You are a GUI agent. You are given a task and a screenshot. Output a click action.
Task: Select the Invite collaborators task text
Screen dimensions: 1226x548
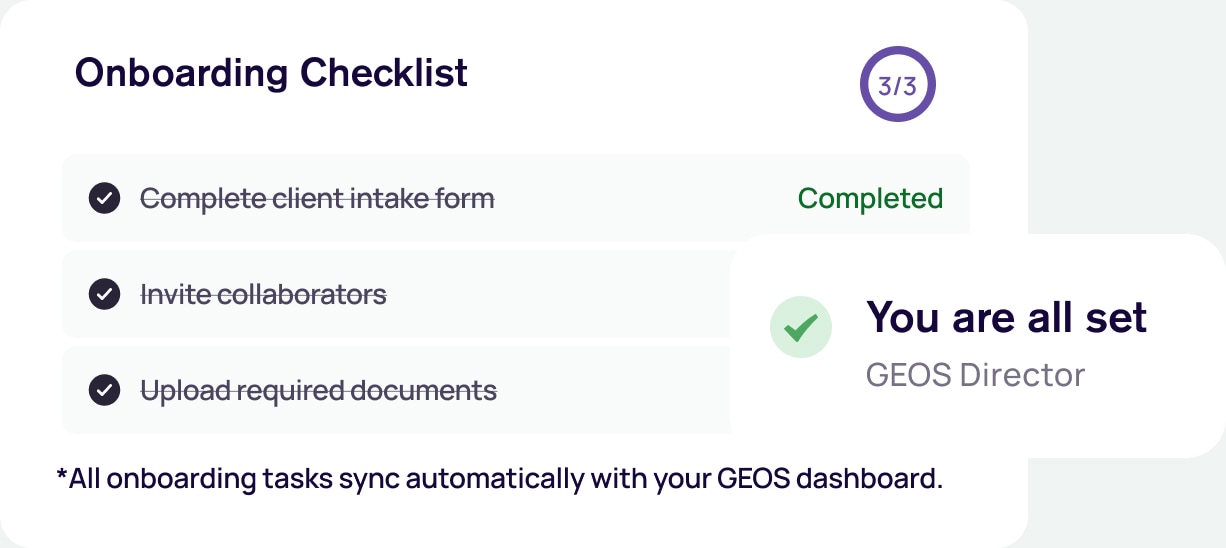[x=263, y=295]
